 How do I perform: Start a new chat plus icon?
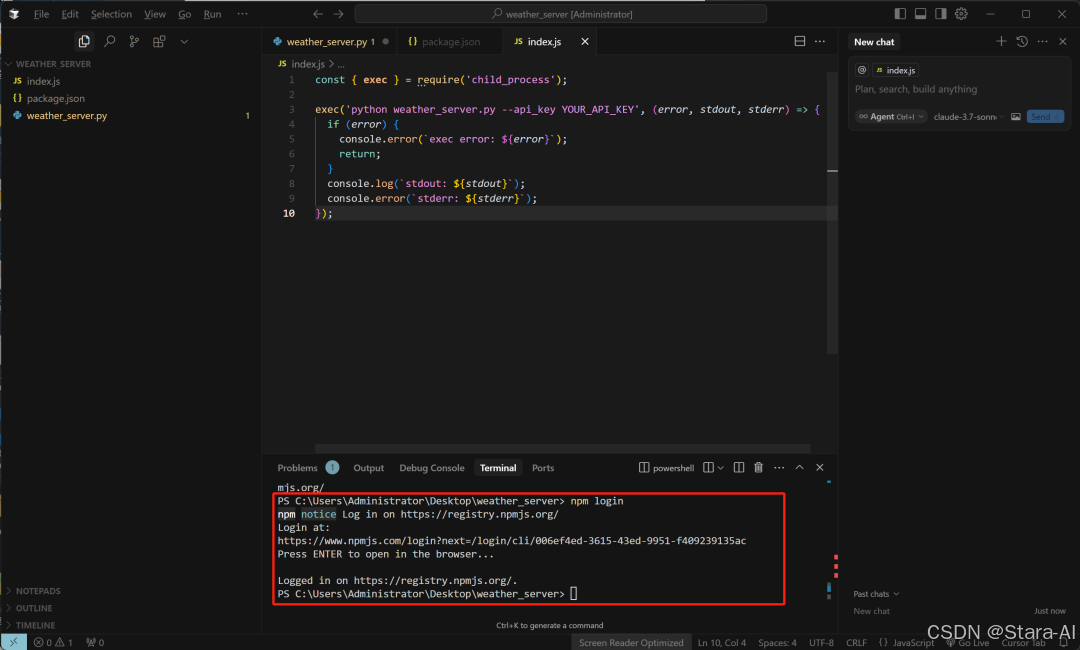1001,41
